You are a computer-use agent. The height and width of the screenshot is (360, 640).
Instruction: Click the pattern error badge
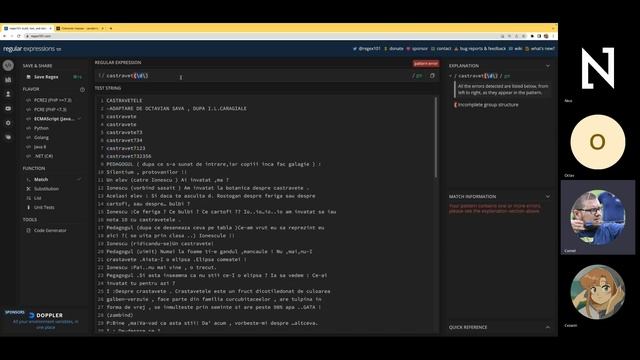coord(426,63)
